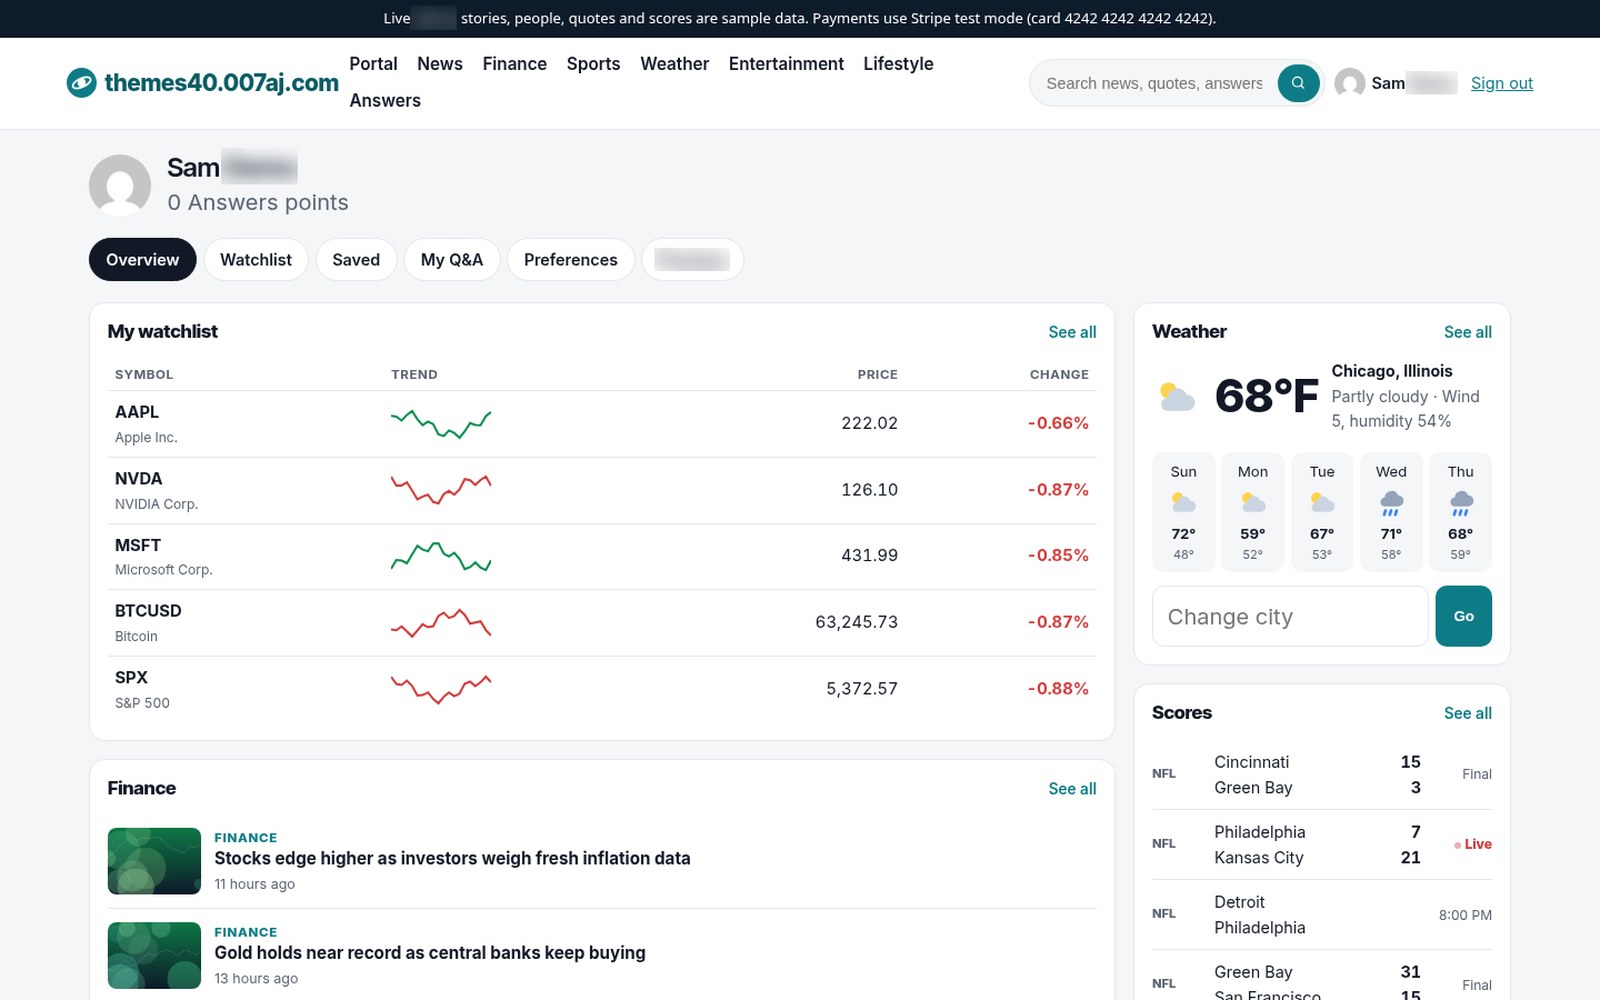Click the News navigation item
This screenshot has height=1000, width=1600.
[x=440, y=64]
